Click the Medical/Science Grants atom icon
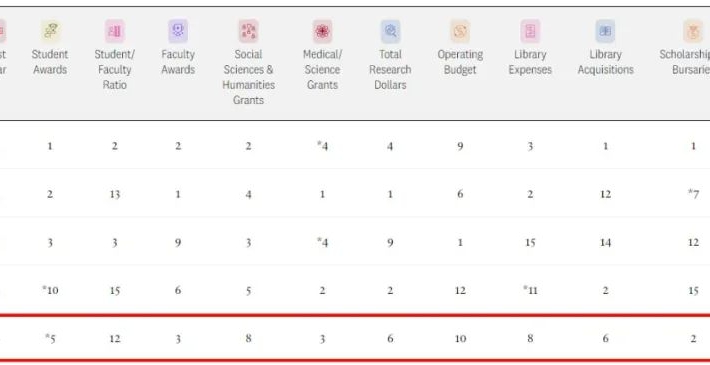 click(x=322, y=31)
